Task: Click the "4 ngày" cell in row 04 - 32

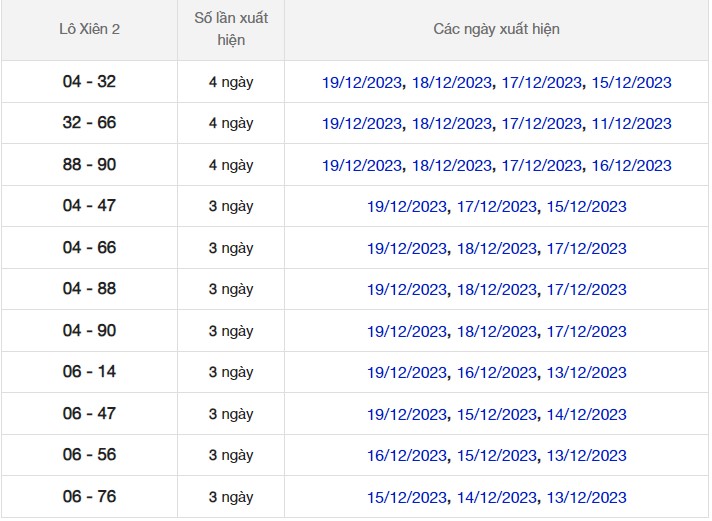Action: (x=231, y=82)
